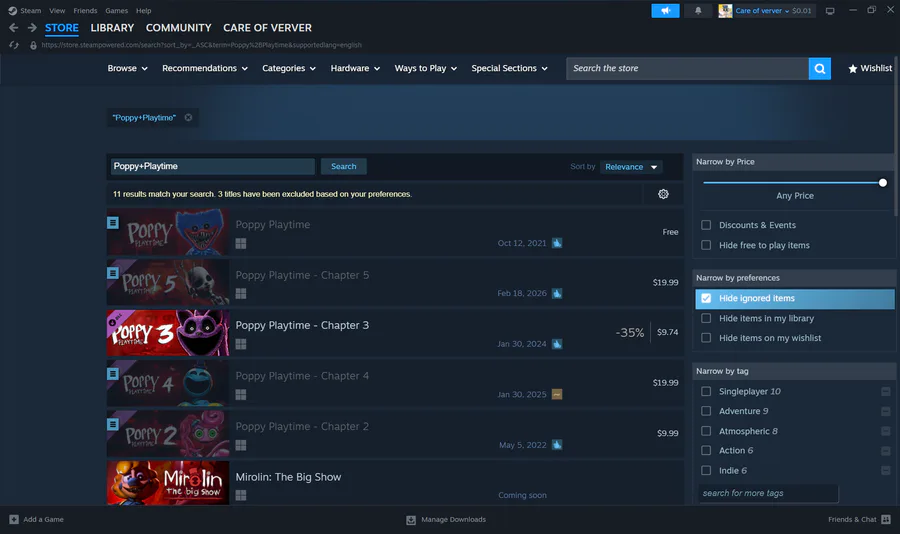Open the Care of verver account dropdown
This screenshot has width=900, height=534.
[x=773, y=10]
